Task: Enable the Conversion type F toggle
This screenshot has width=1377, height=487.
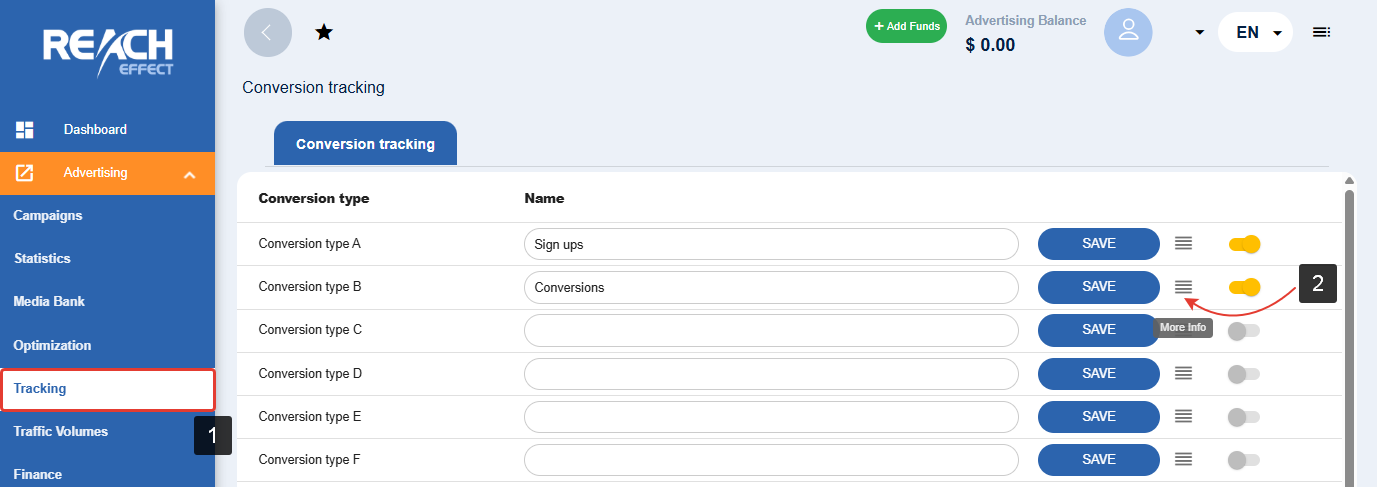Action: tap(1244, 460)
